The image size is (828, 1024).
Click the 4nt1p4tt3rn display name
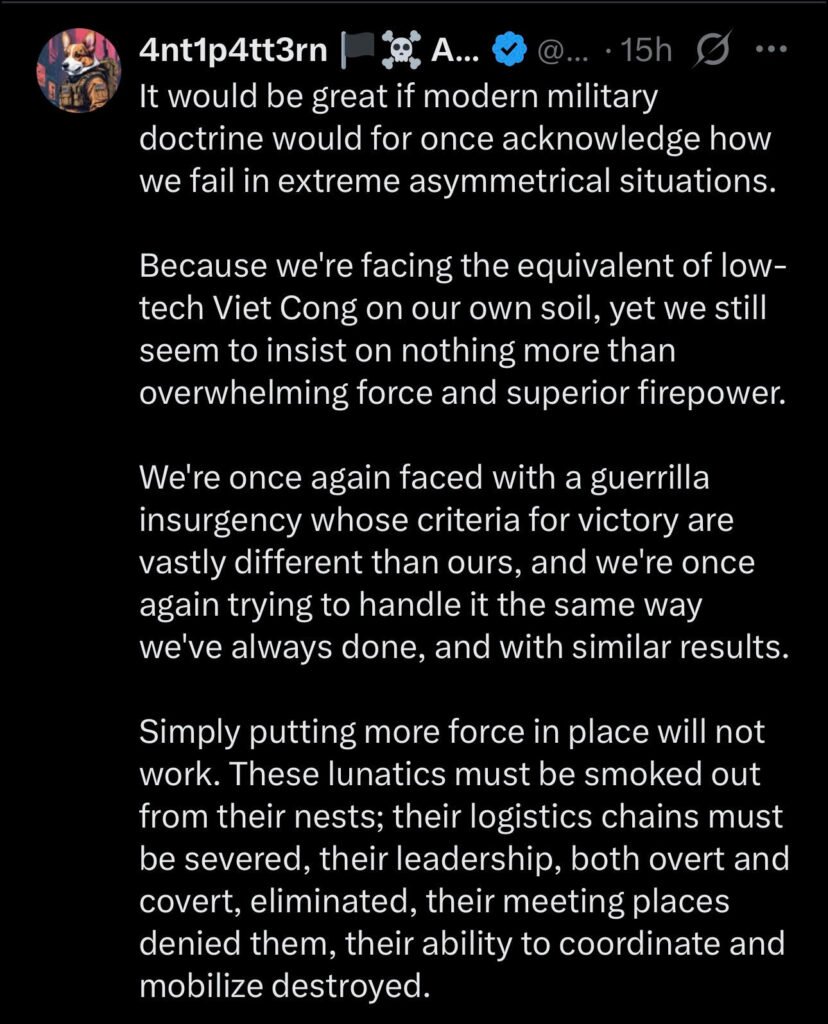[x=234, y=49]
